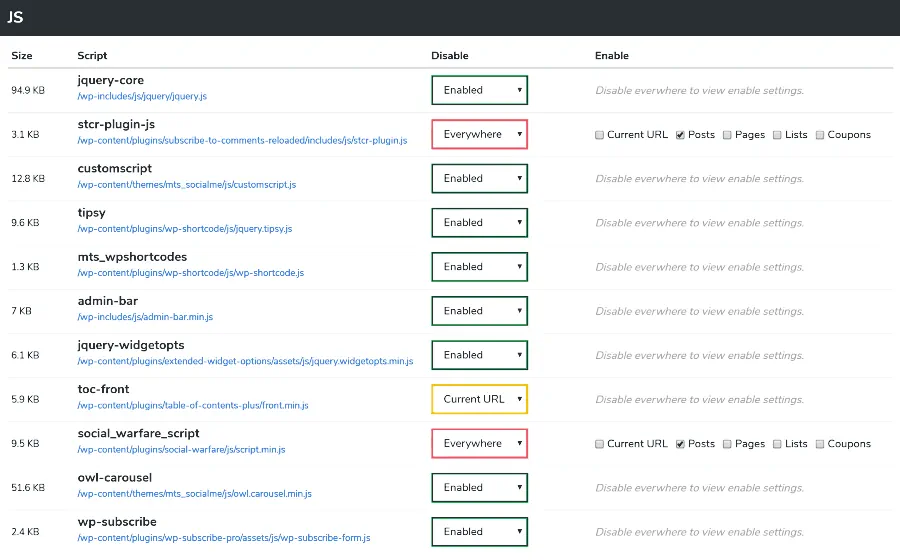900x560 pixels.
Task: Open the jquery-core Disable dropdown
Action: coord(479,90)
